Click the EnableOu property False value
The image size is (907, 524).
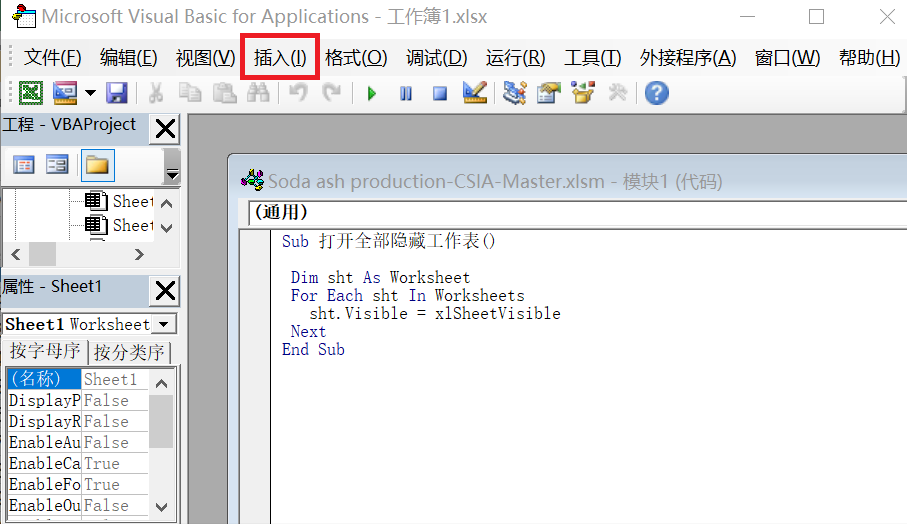click(115, 505)
